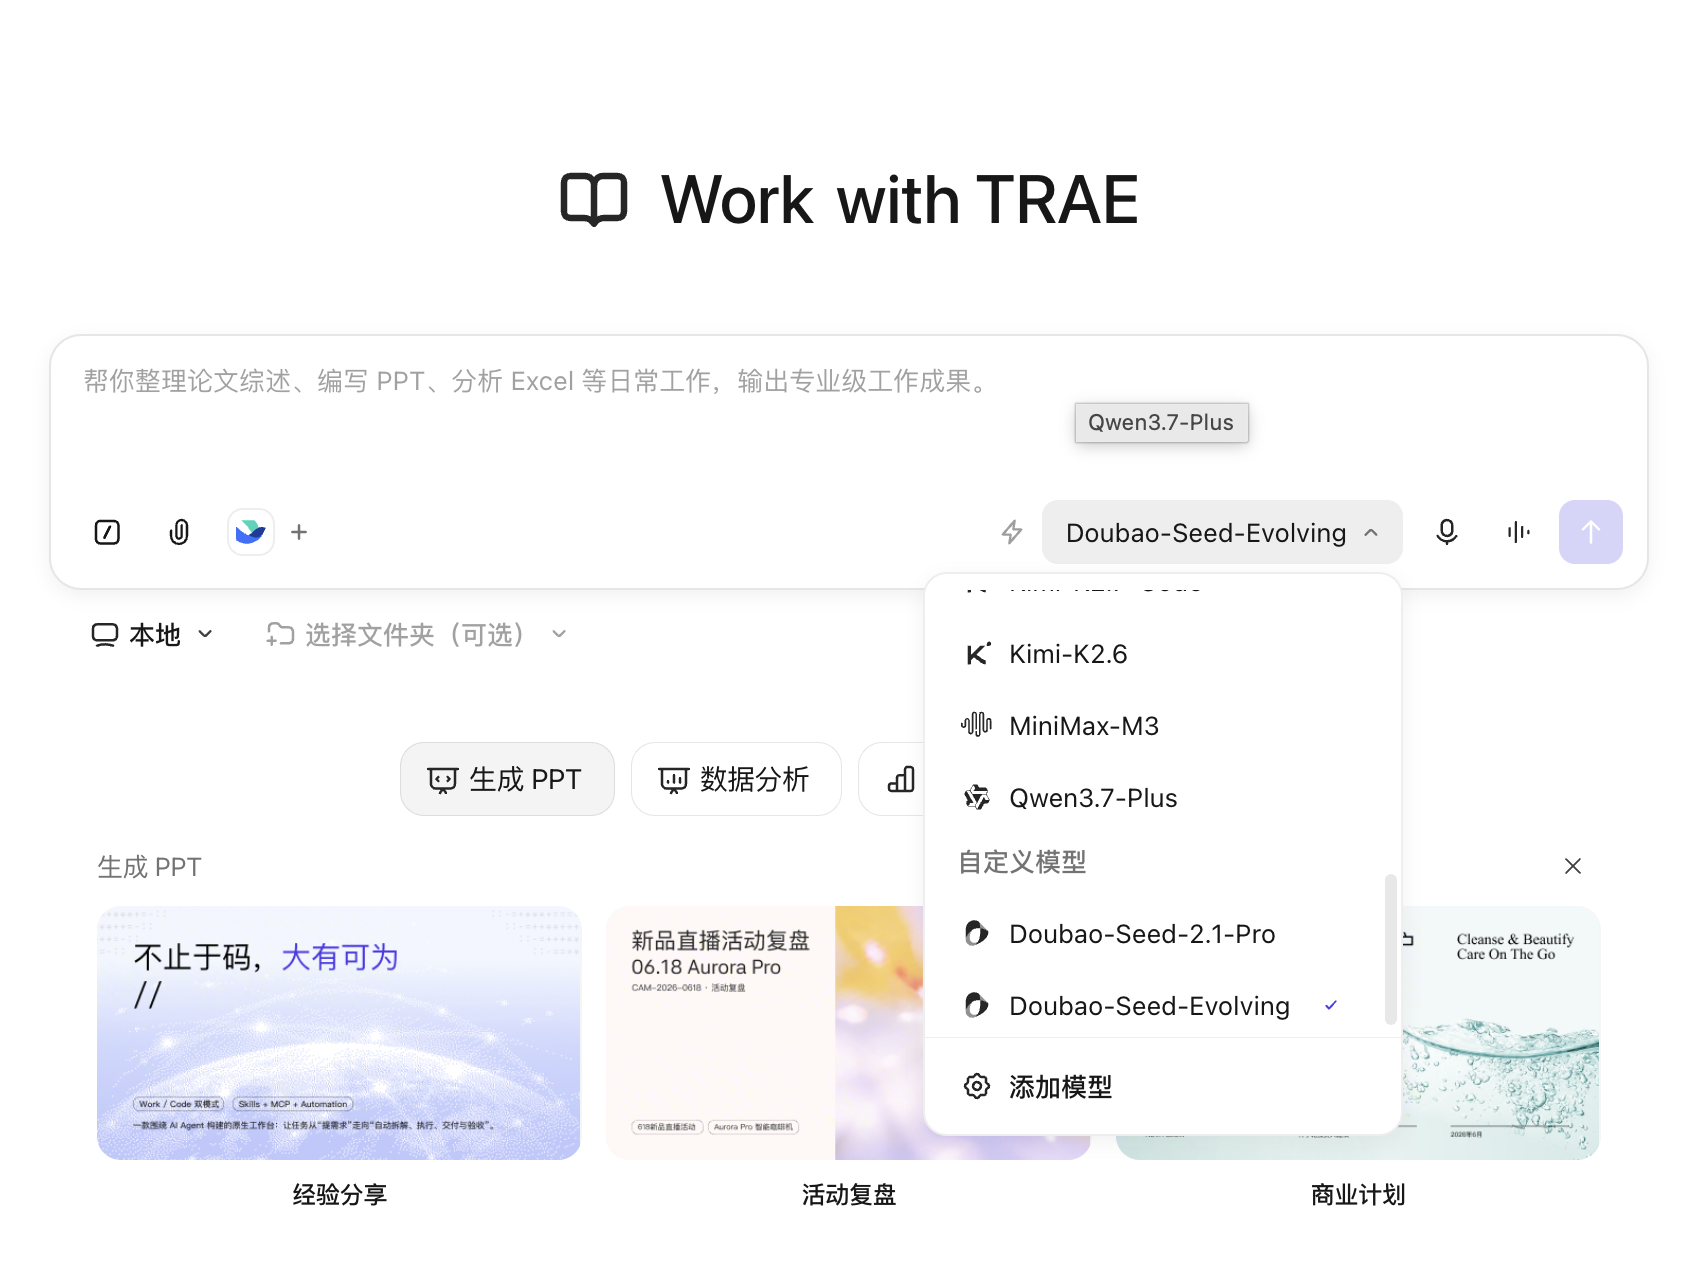Click the 数据分析 chip
The width and height of the screenshot is (1696, 1262).
pyautogui.click(x=736, y=779)
